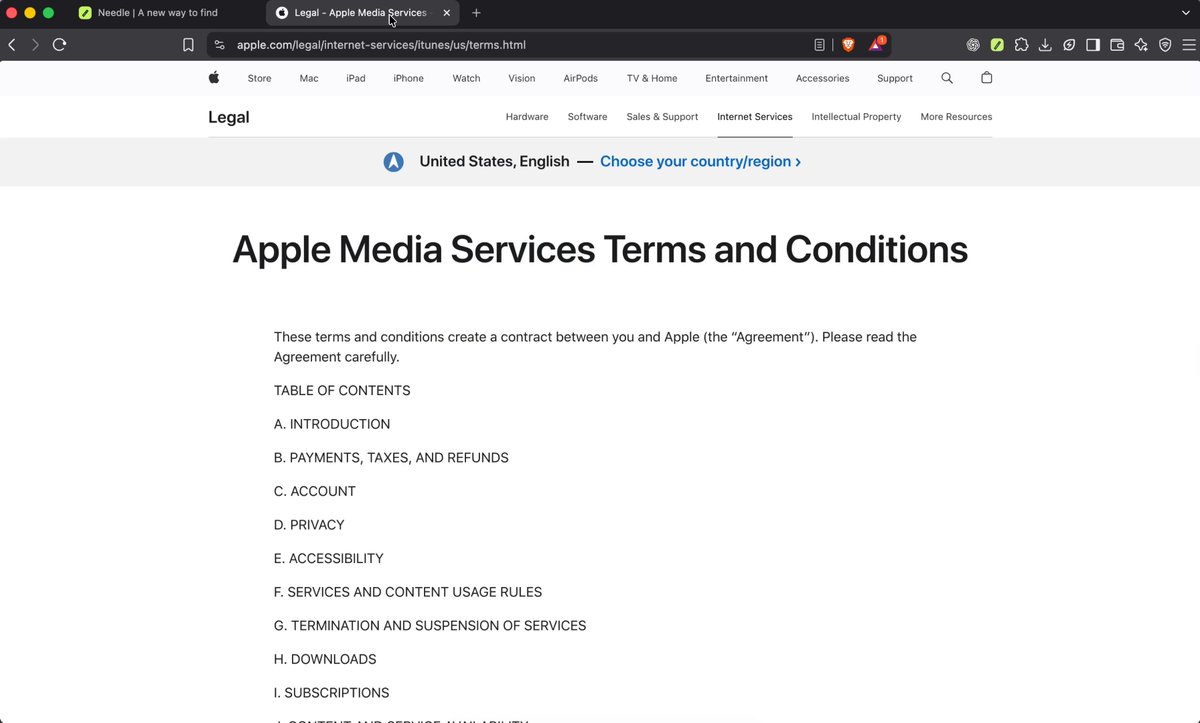The image size is (1200, 723).
Task: Toggle reader mode icon
Action: coord(819,45)
